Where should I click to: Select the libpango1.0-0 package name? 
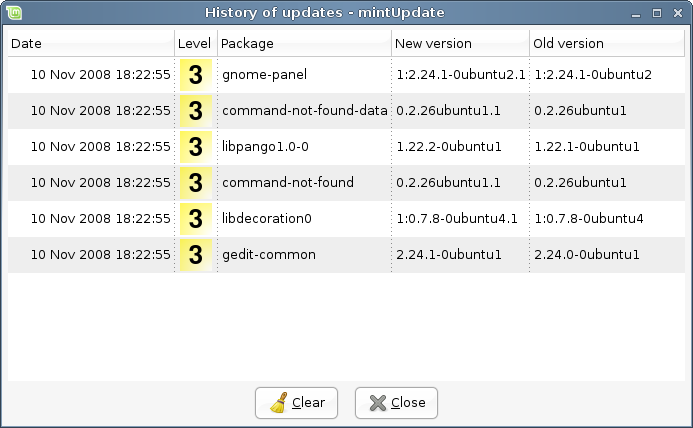point(265,147)
